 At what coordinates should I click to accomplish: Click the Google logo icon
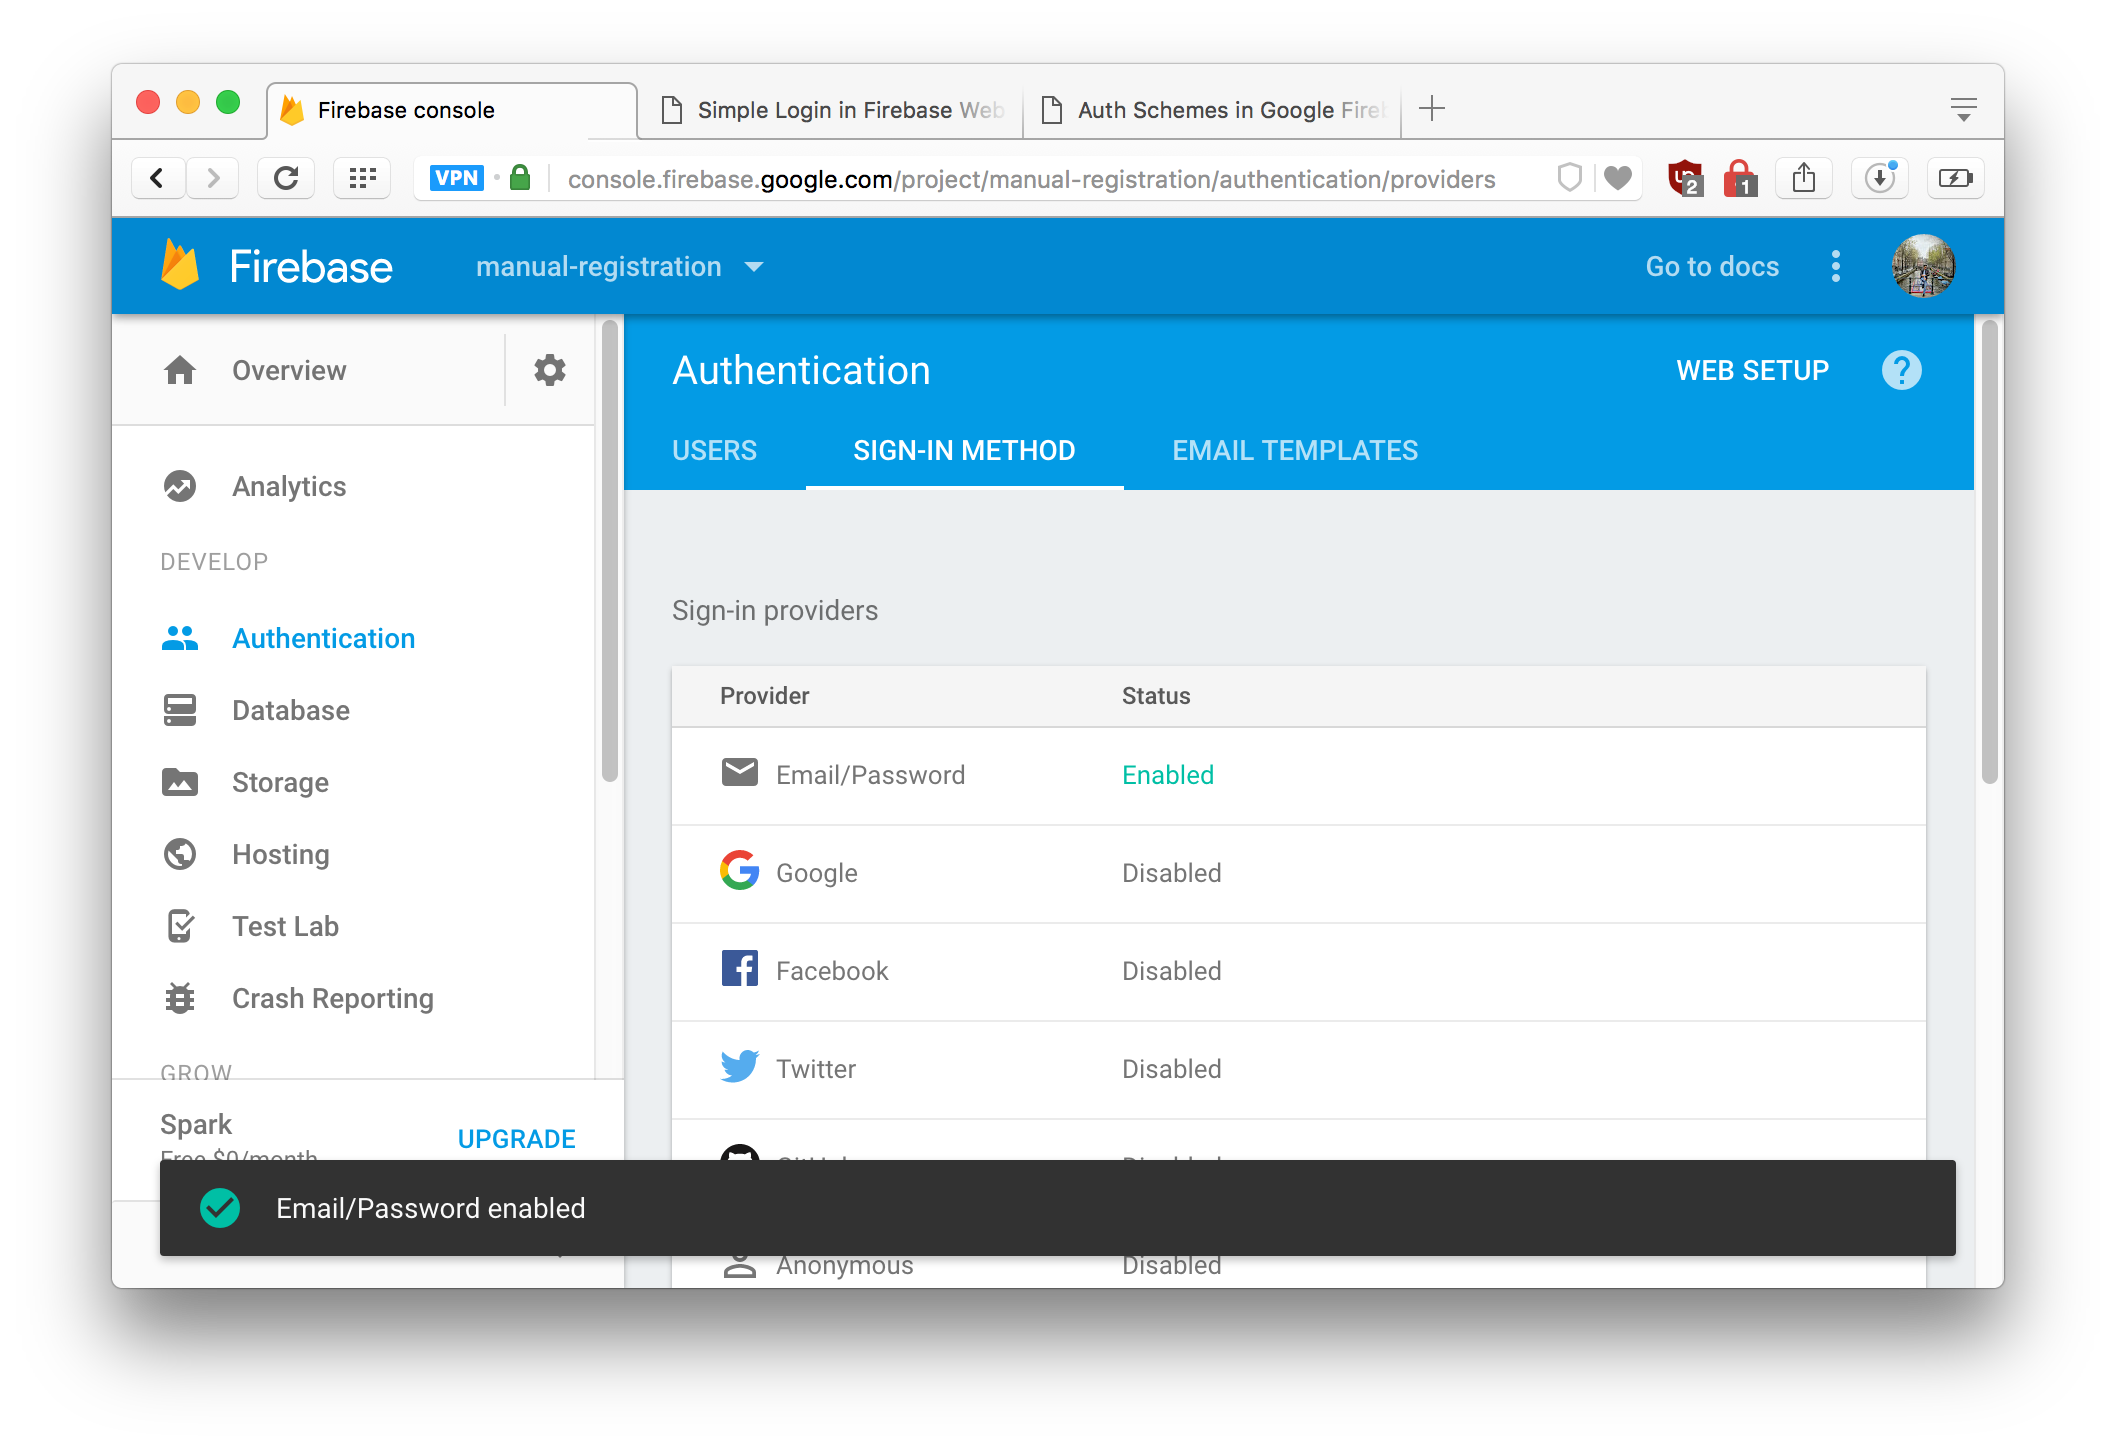pos(740,870)
